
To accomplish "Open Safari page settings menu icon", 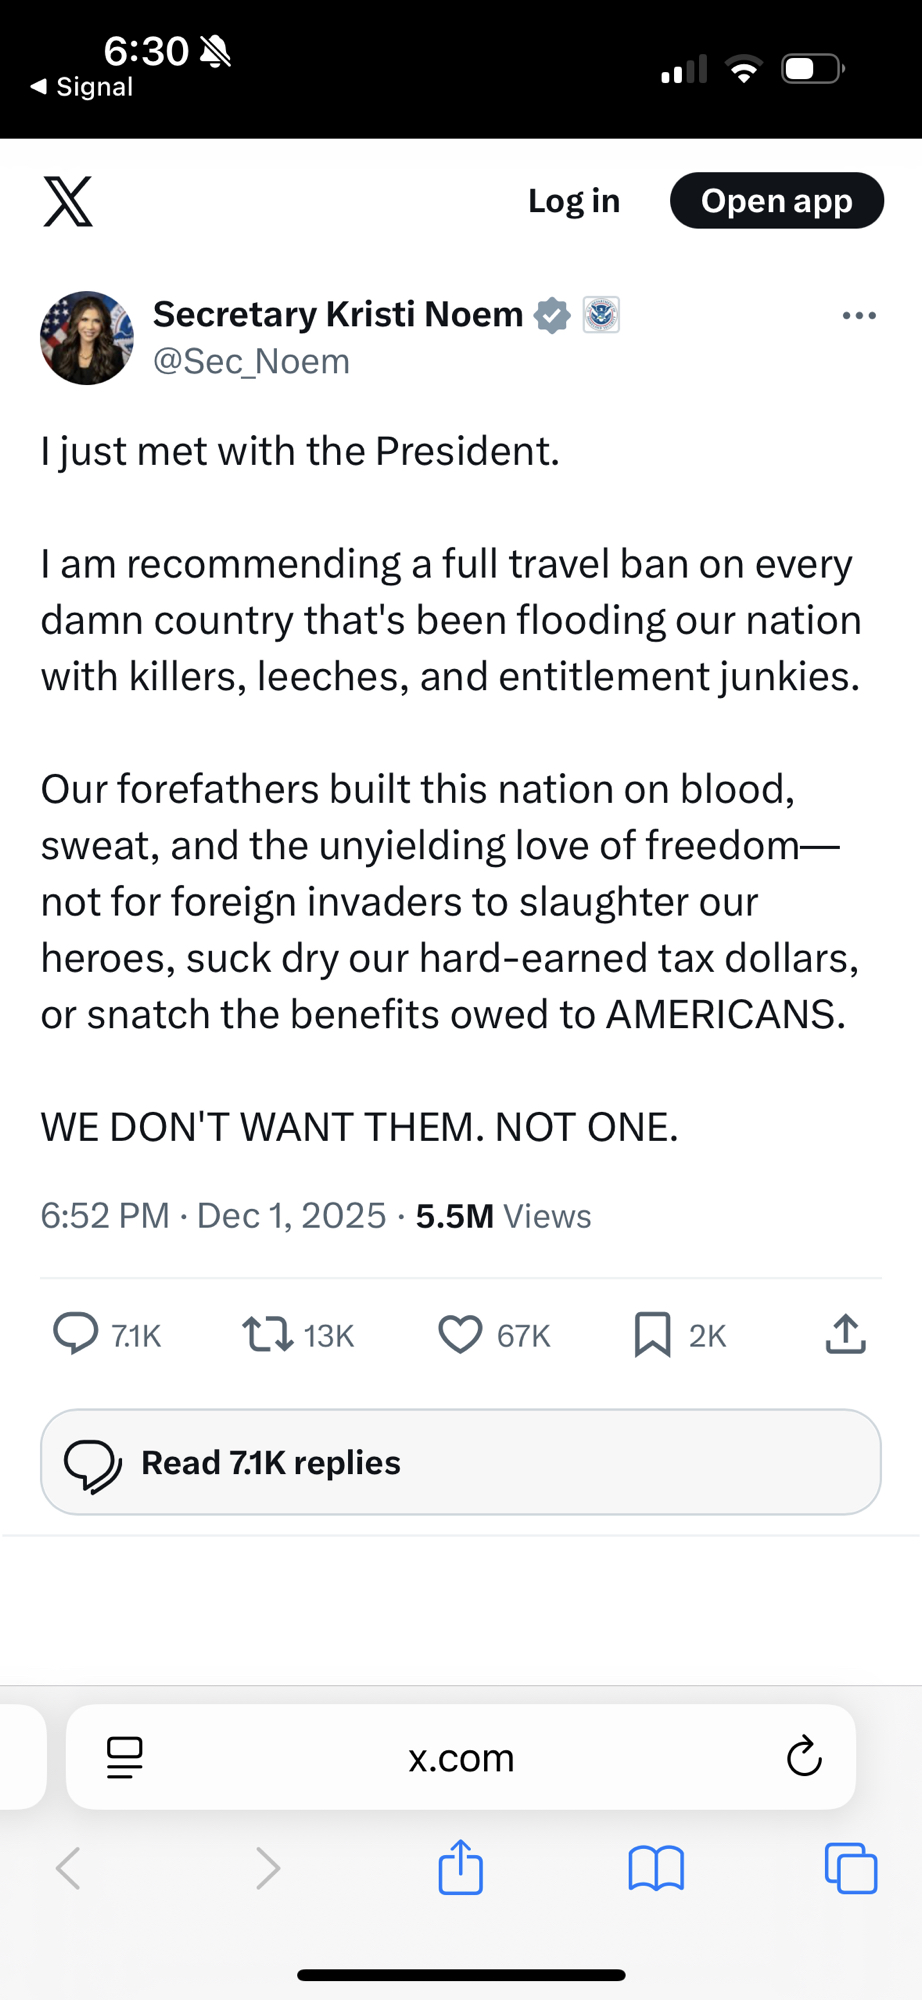I will (x=125, y=1757).
